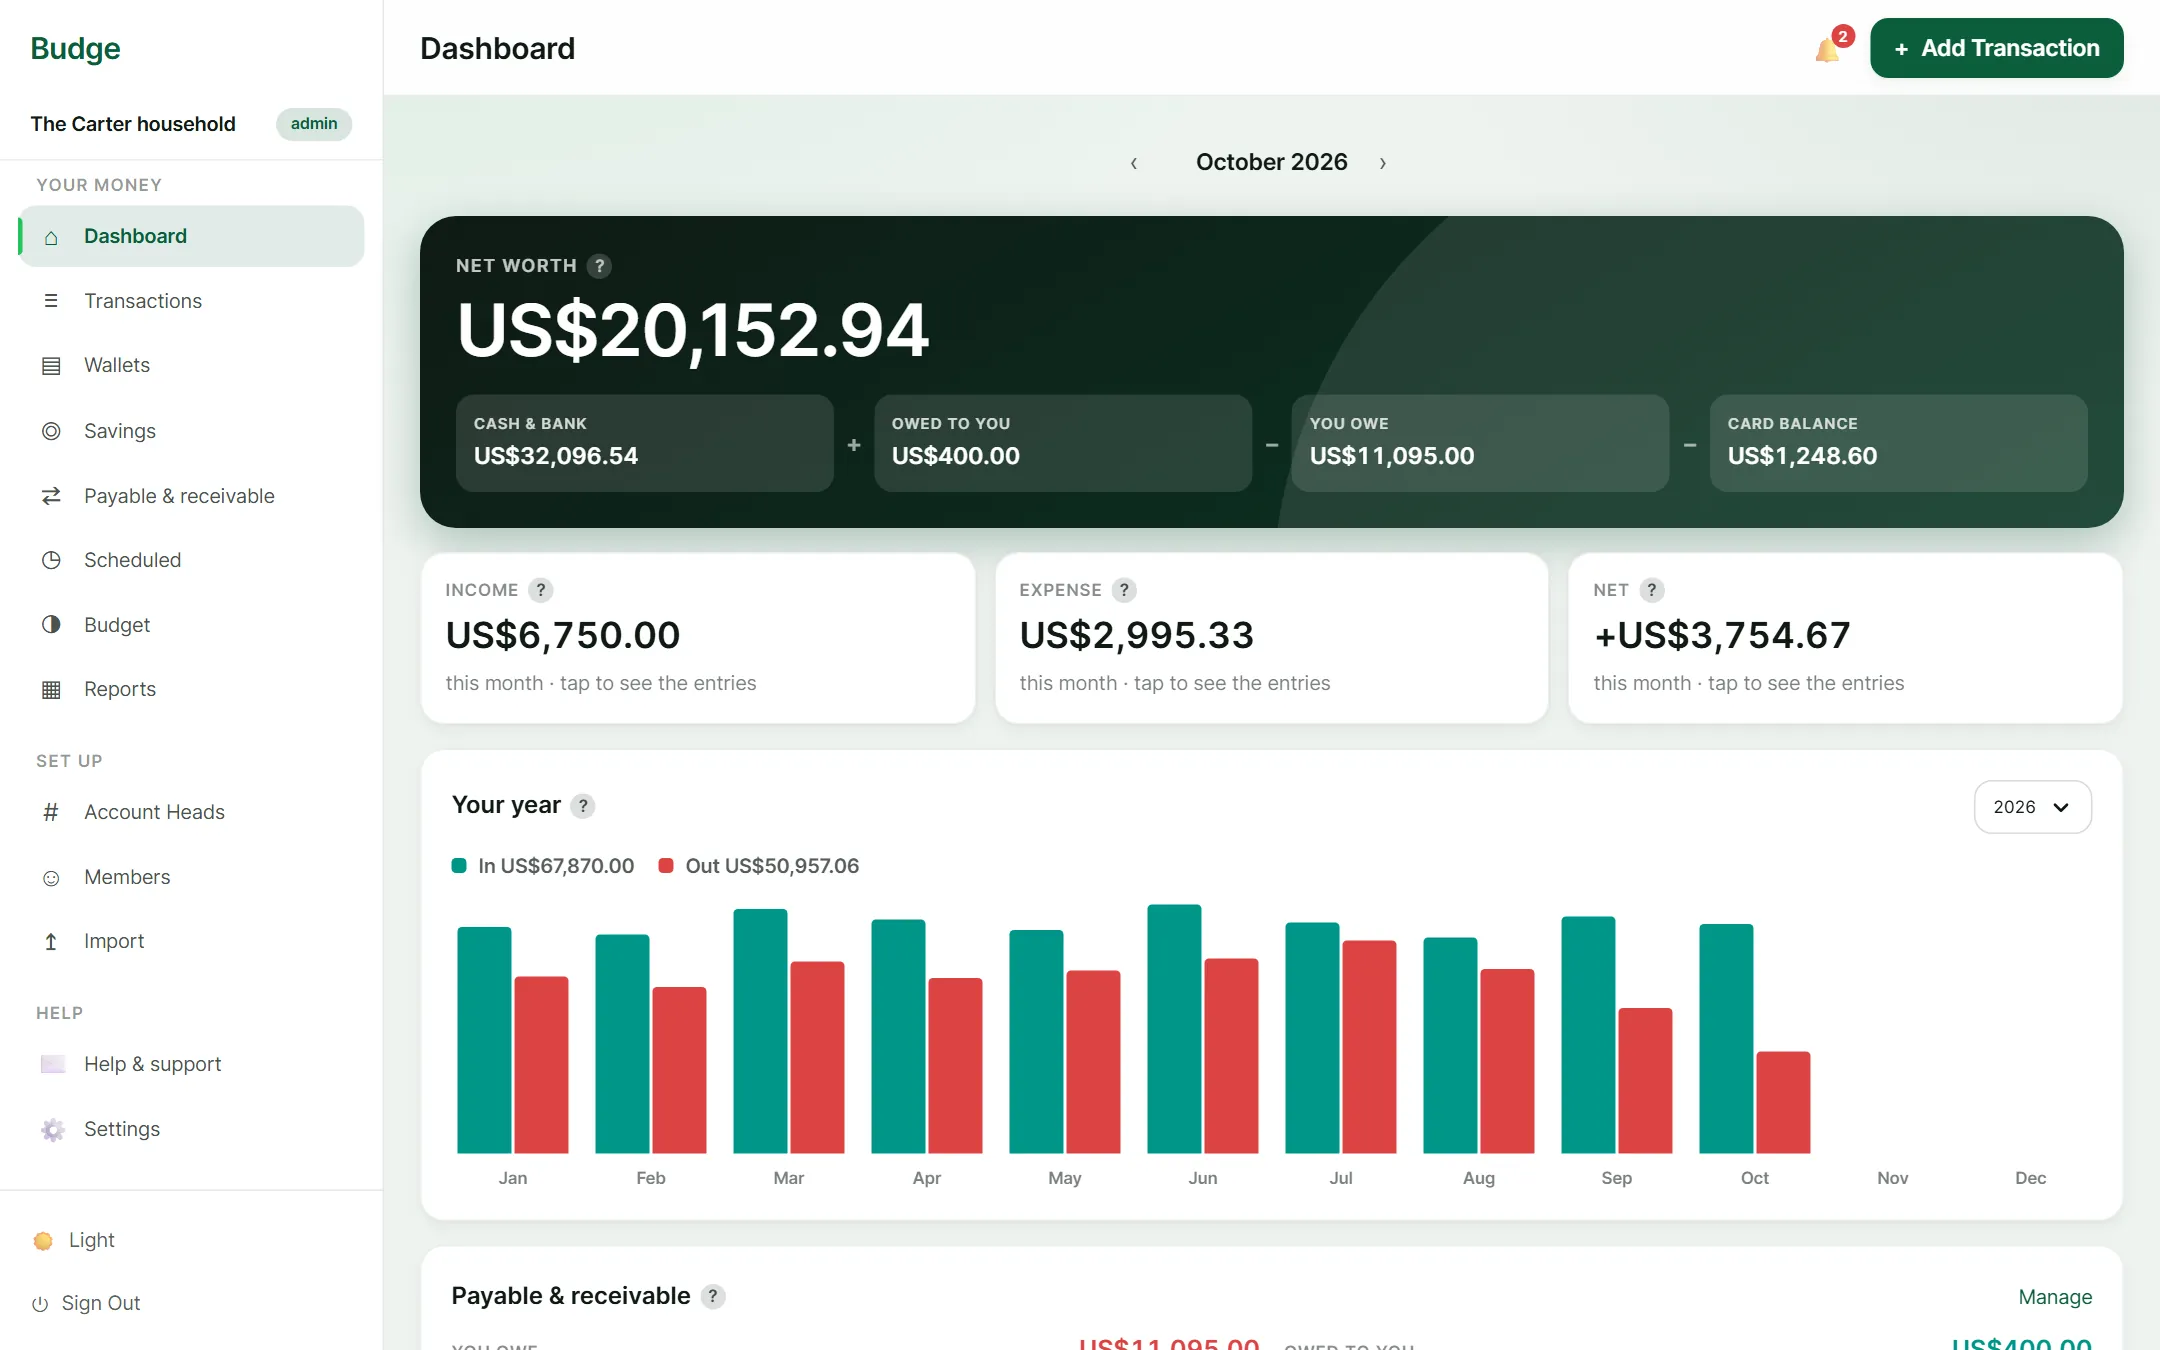Image resolution: width=2160 pixels, height=1350 pixels.
Task: Click the red Out legend swatch
Action: coord(666,866)
